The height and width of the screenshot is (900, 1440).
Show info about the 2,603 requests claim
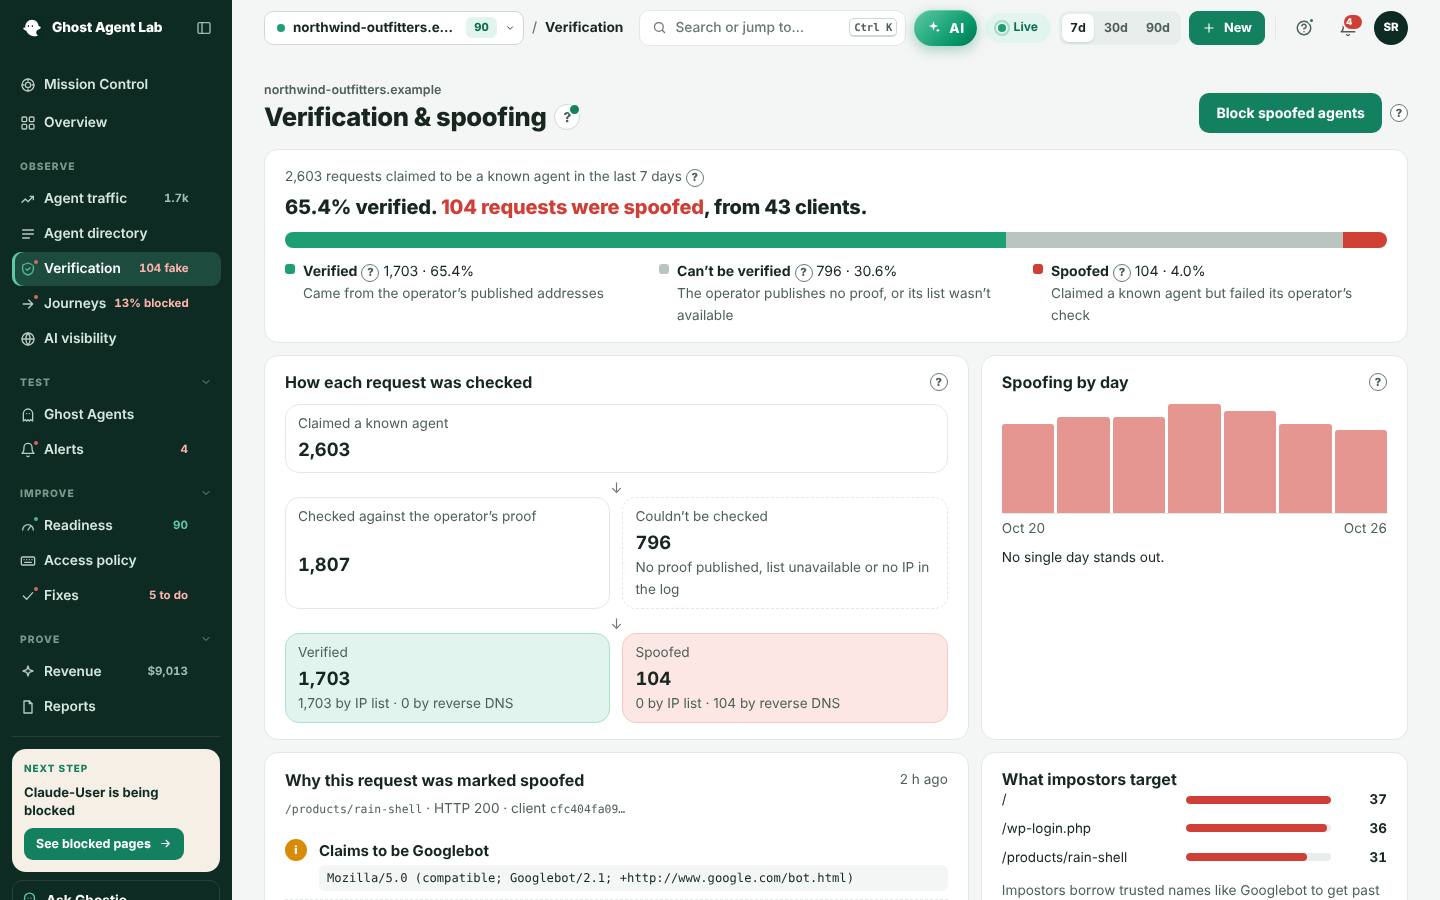695,177
